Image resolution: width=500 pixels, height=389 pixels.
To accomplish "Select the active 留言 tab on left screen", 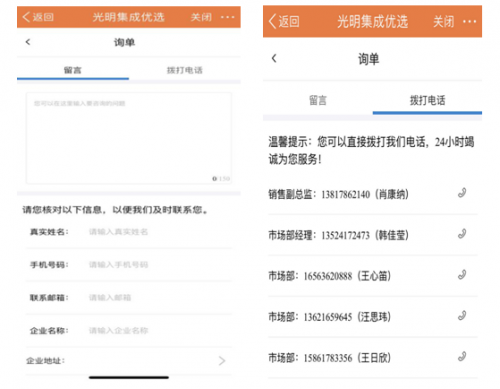I will (73, 70).
